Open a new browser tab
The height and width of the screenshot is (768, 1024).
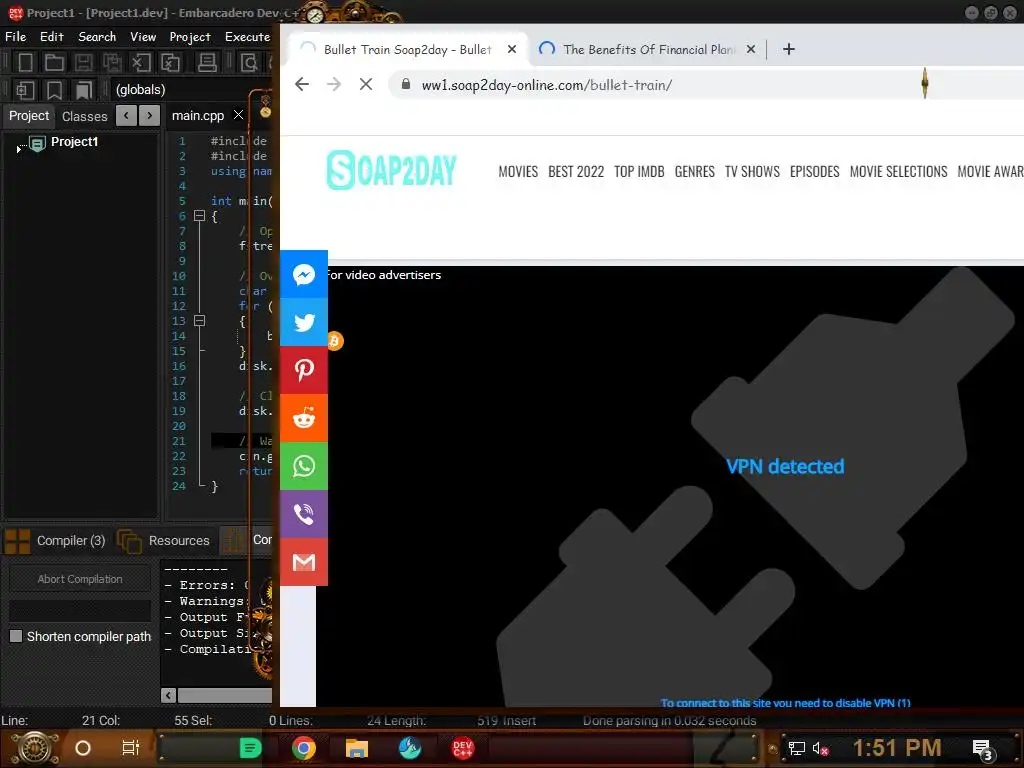[x=789, y=49]
